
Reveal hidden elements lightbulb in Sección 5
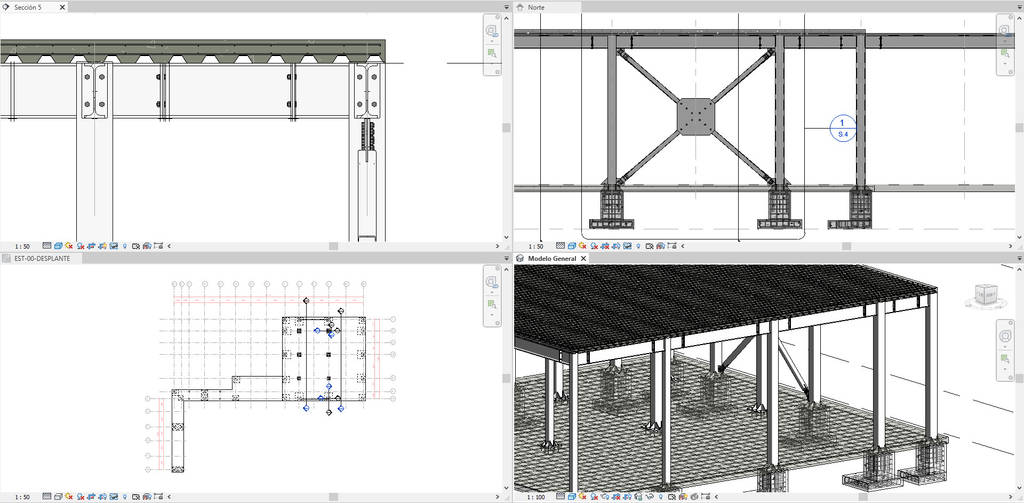tap(125, 246)
